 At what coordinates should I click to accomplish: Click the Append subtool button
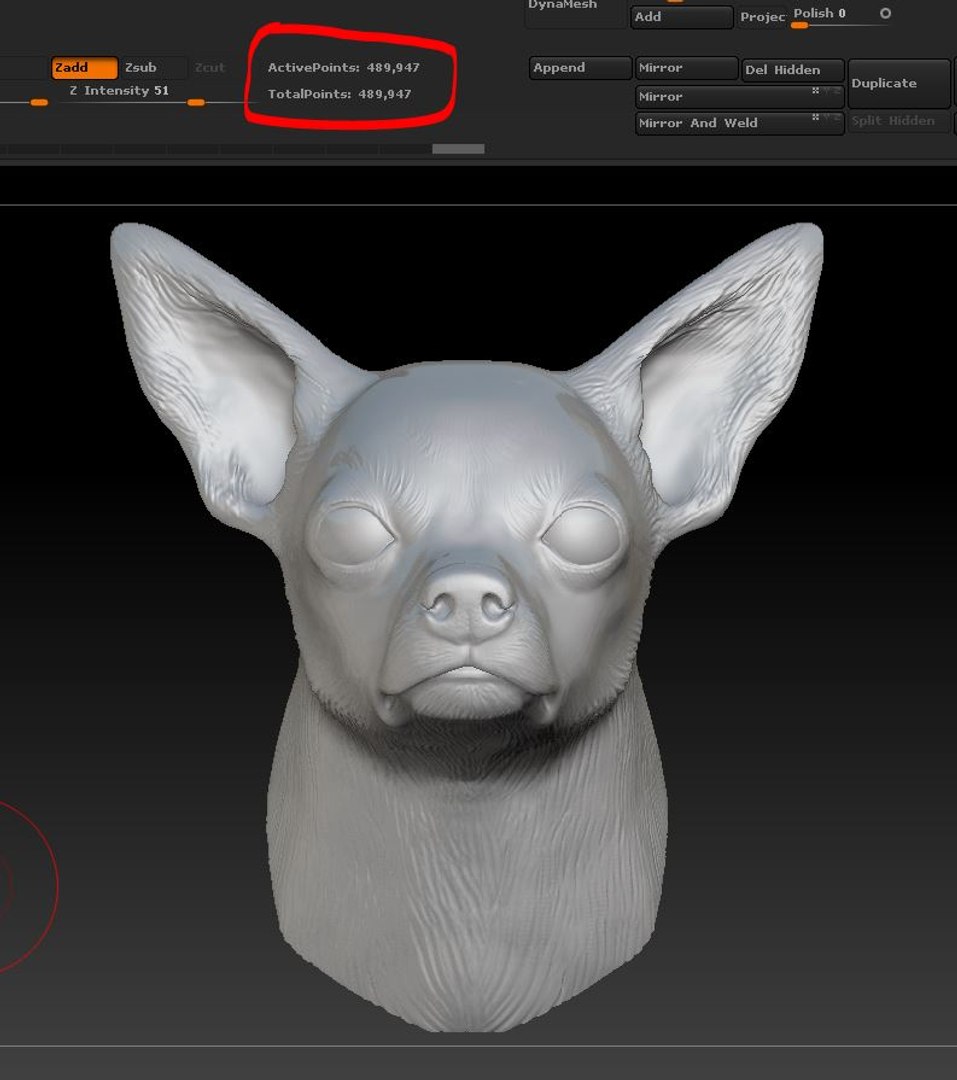580,68
